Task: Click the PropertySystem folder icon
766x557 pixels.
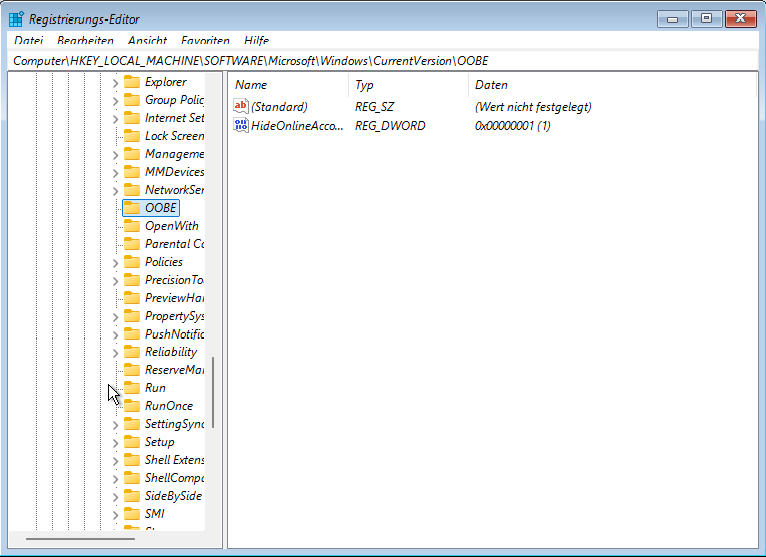Action: tap(132, 316)
